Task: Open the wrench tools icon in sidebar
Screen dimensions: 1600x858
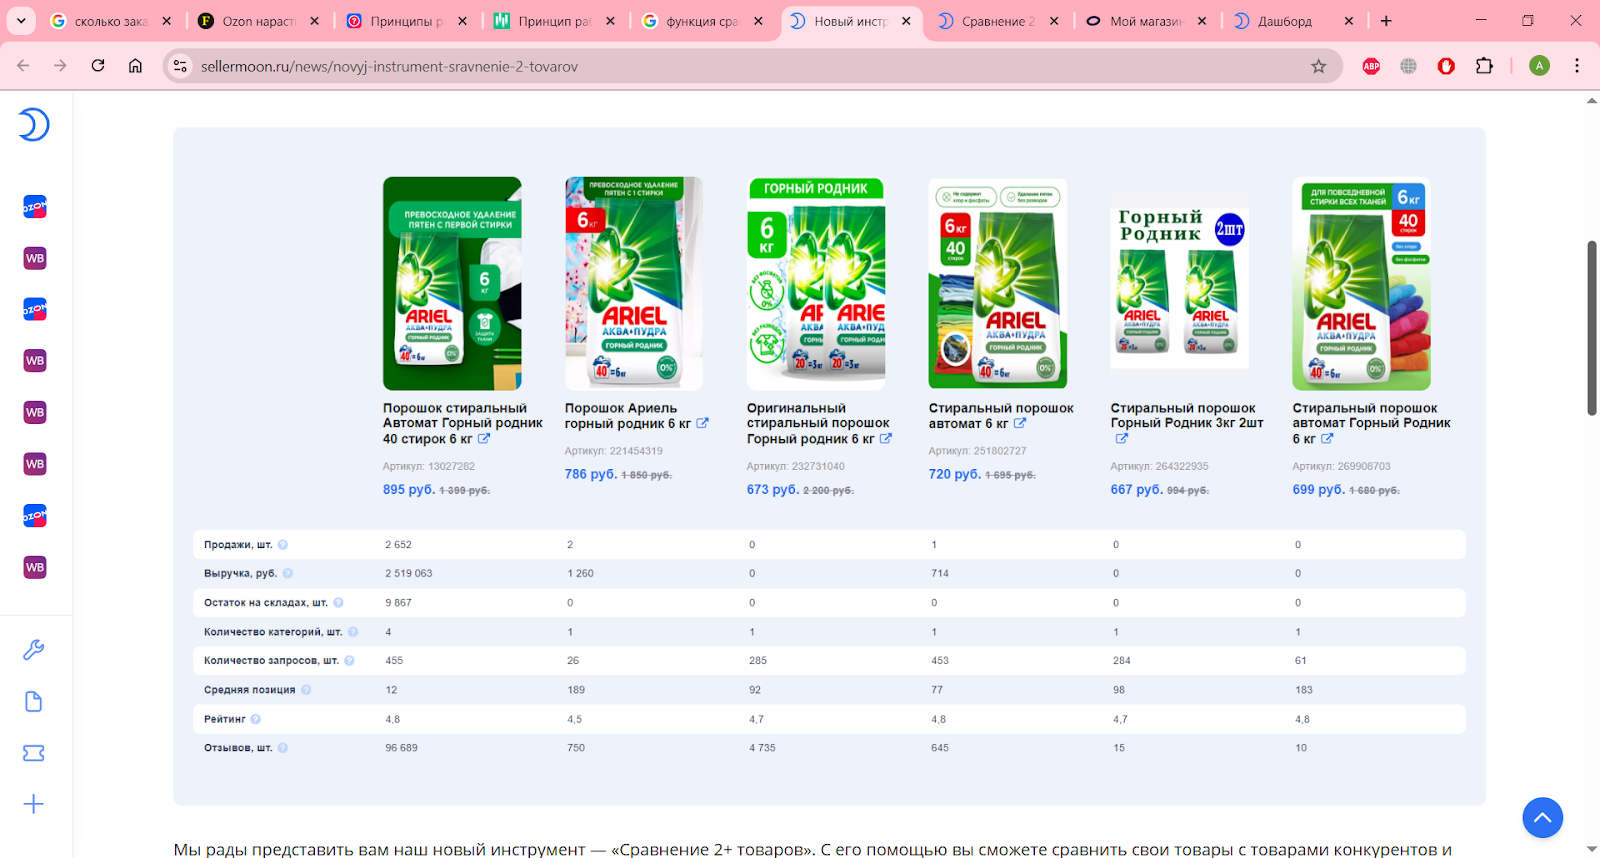Action: 33,650
